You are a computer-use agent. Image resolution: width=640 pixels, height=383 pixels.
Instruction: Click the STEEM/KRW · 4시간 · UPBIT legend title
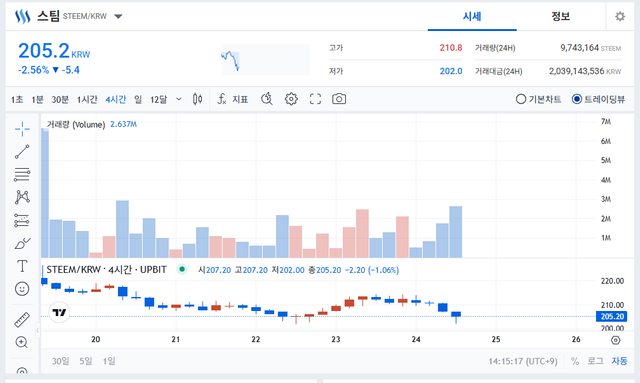pos(107,269)
